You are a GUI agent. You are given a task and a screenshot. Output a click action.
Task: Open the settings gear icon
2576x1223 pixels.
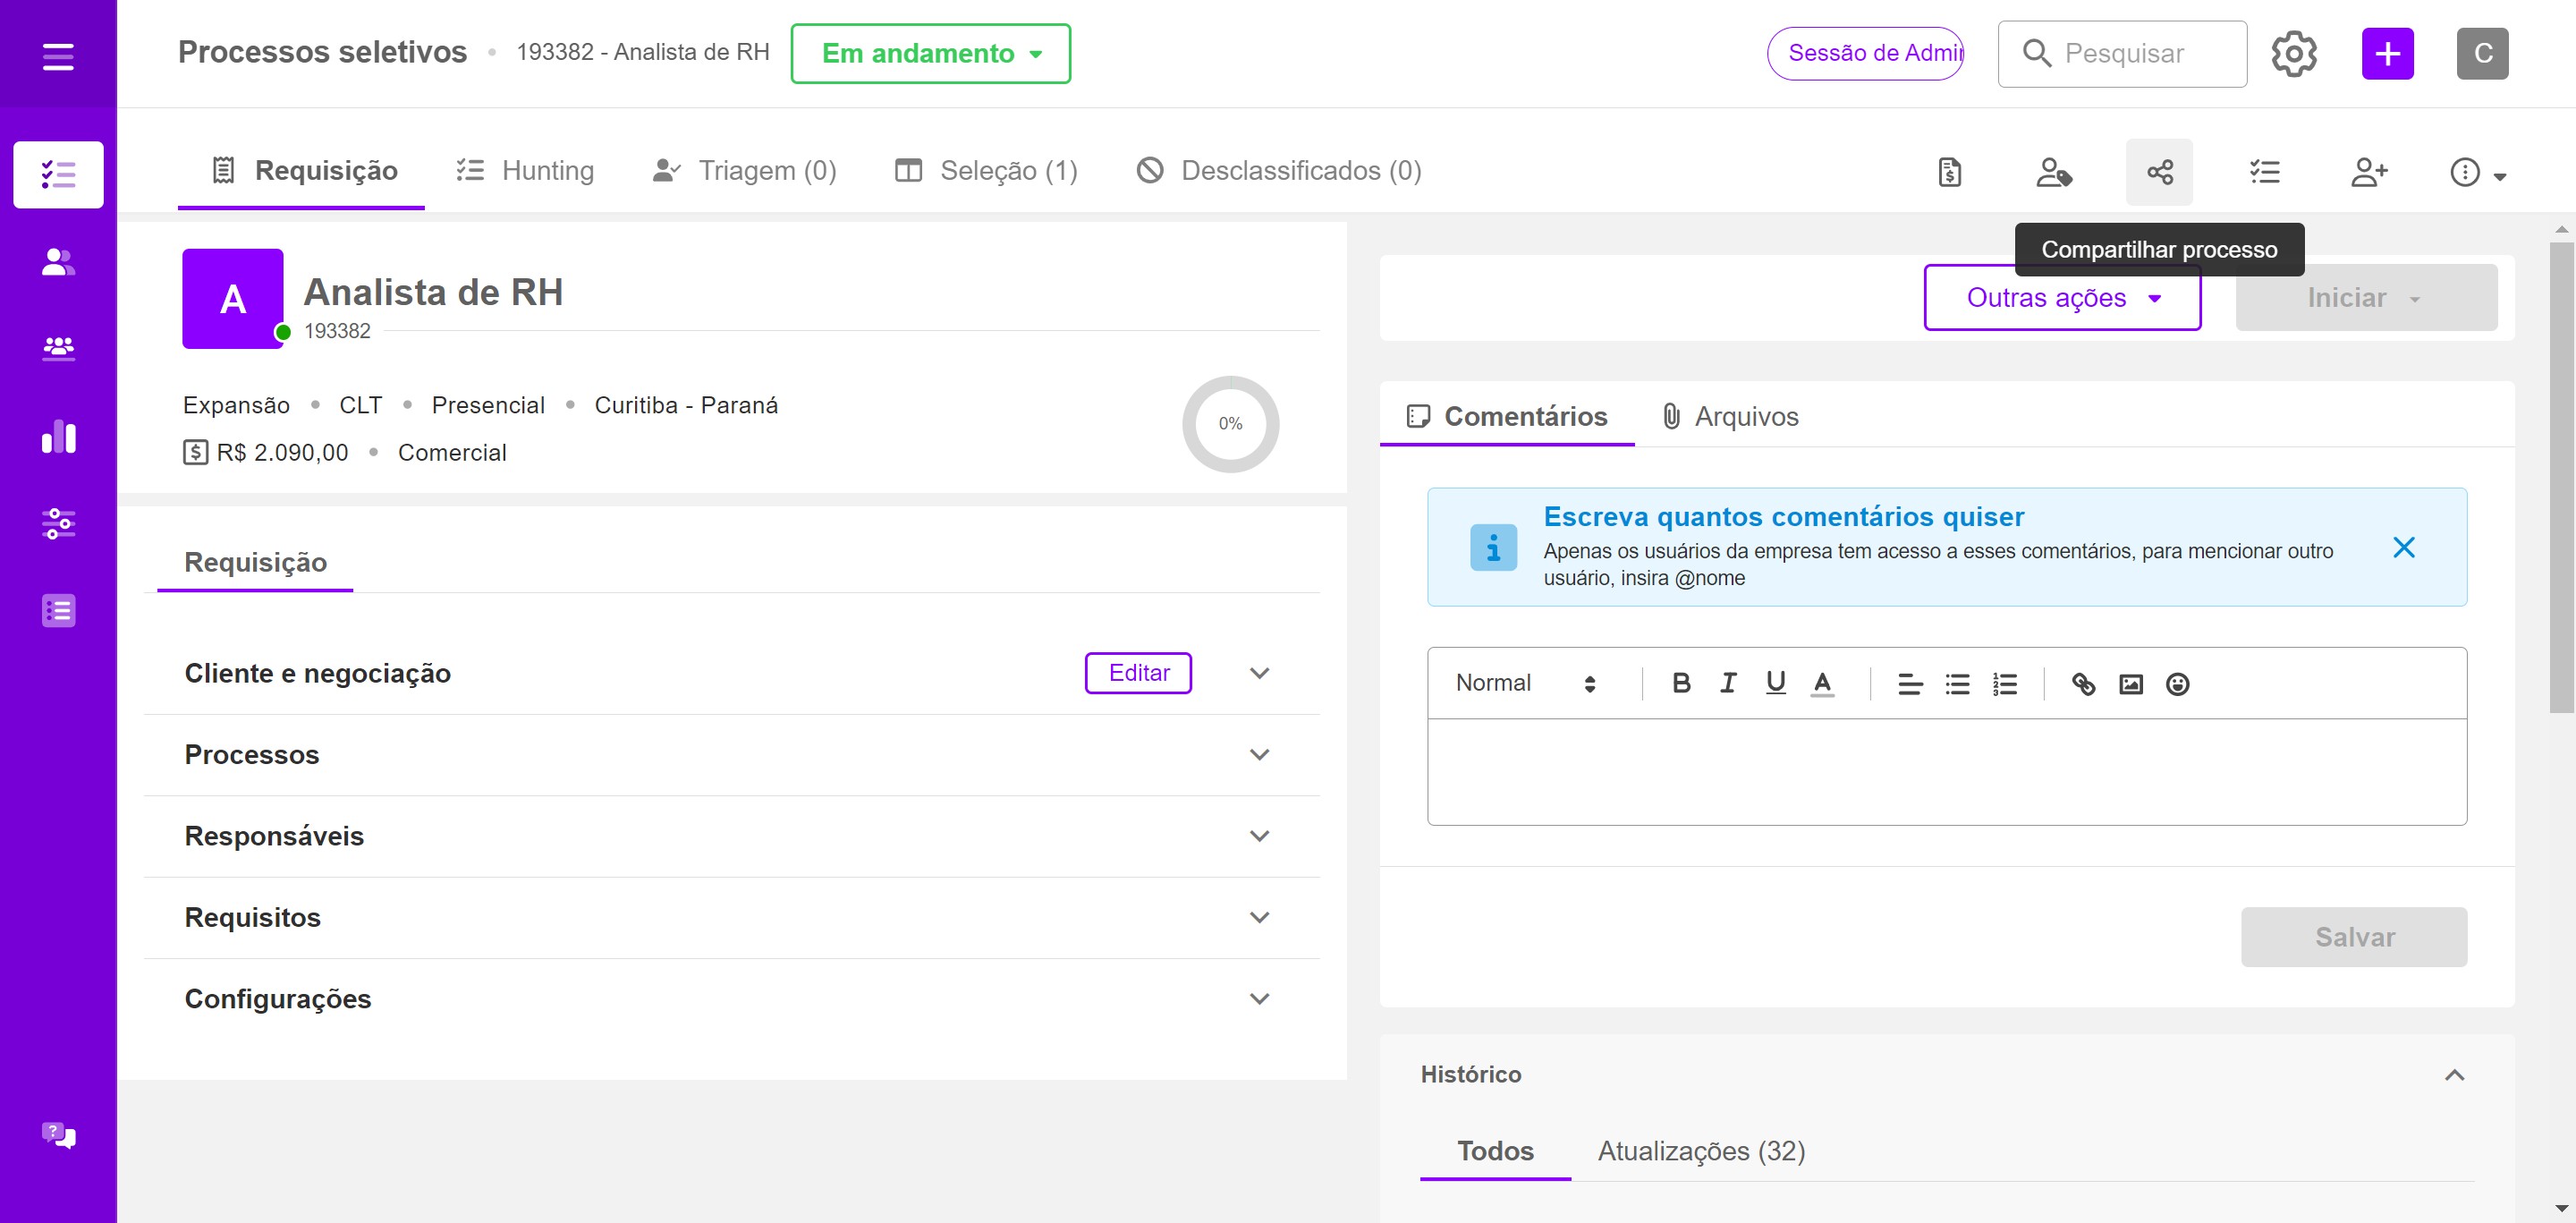coord(2293,54)
